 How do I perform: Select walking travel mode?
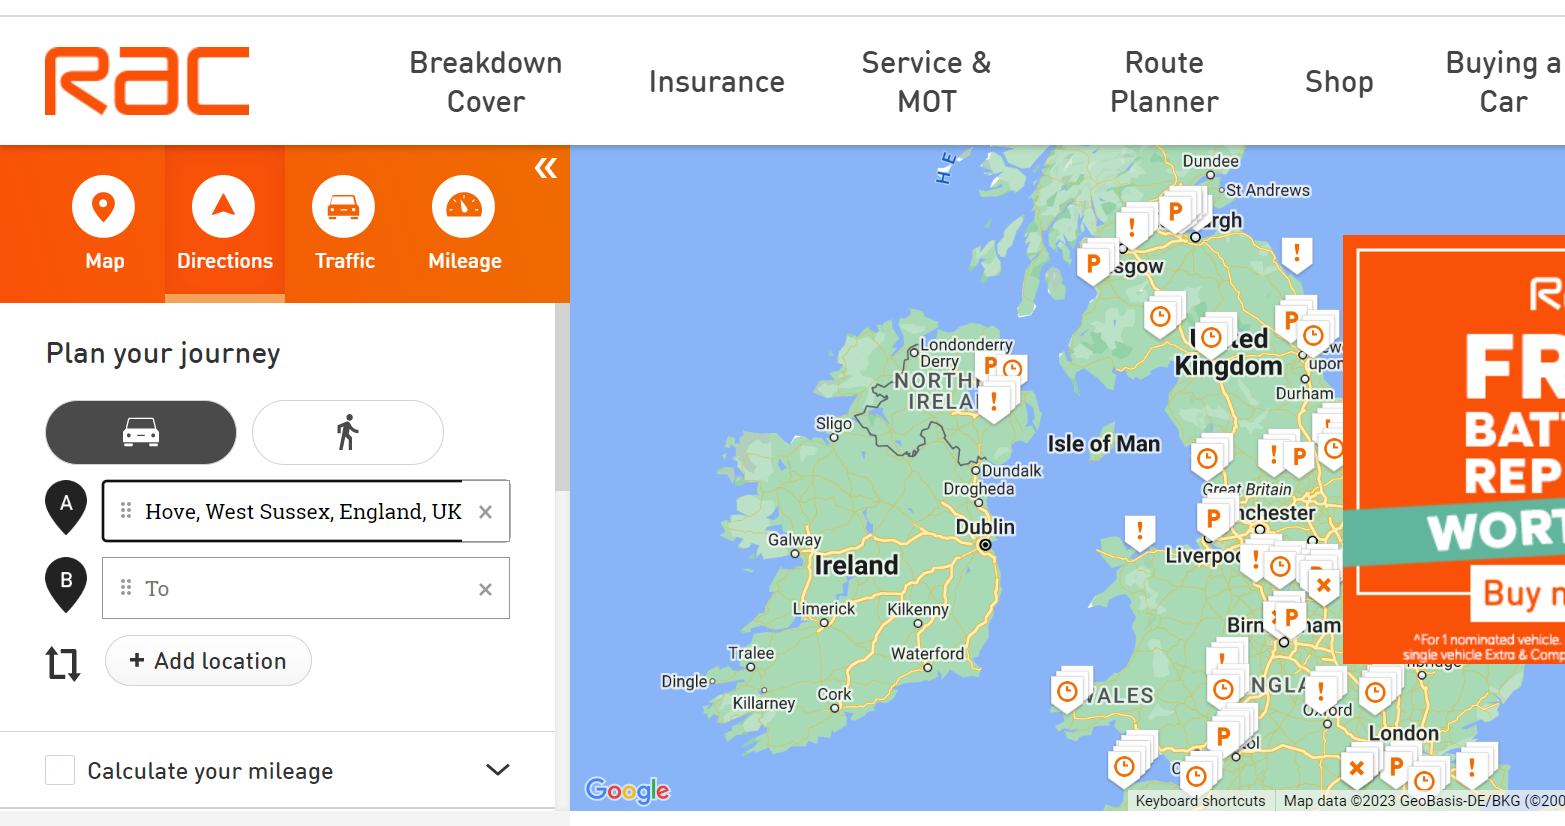pos(348,432)
